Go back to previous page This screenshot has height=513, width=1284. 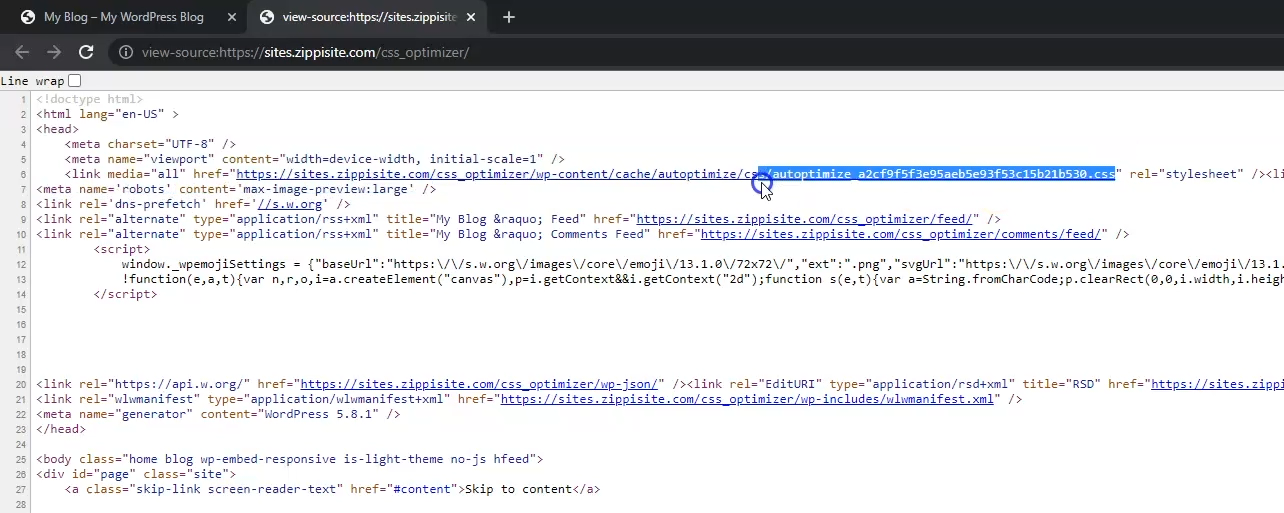(22, 52)
